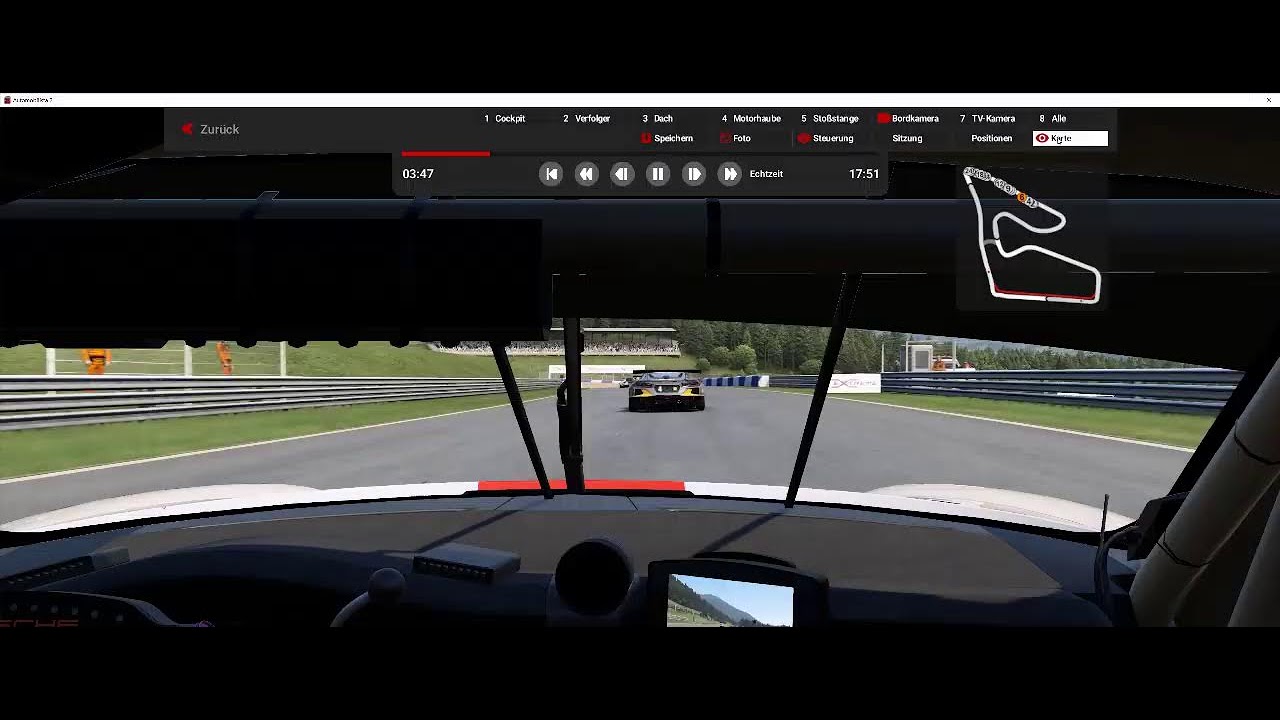The image size is (1280, 720).
Task: Click the red Zurück arrow icon
Action: point(187,129)
